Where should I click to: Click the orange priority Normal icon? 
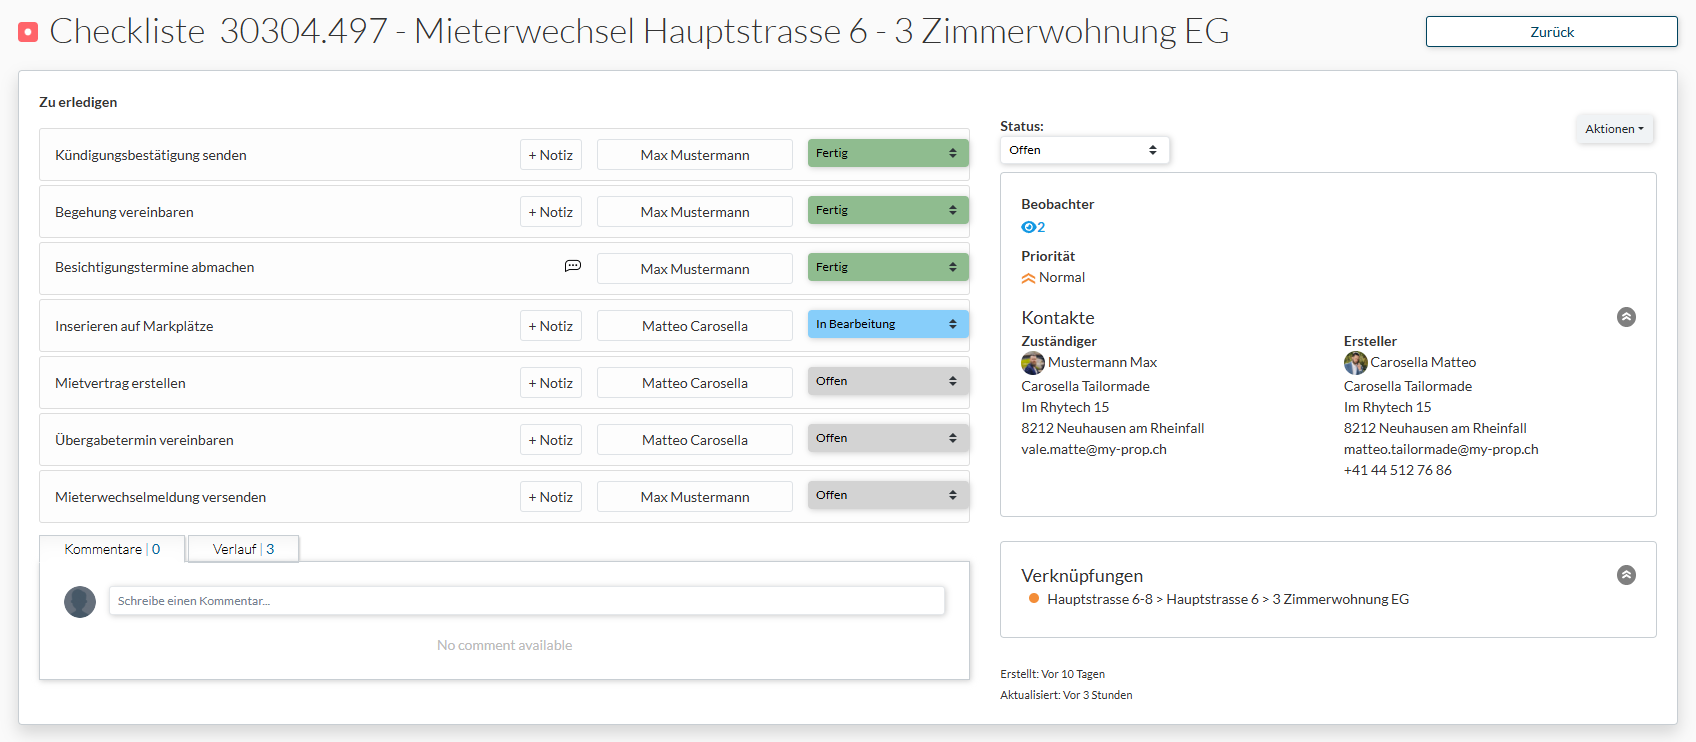click(1028, 278)
